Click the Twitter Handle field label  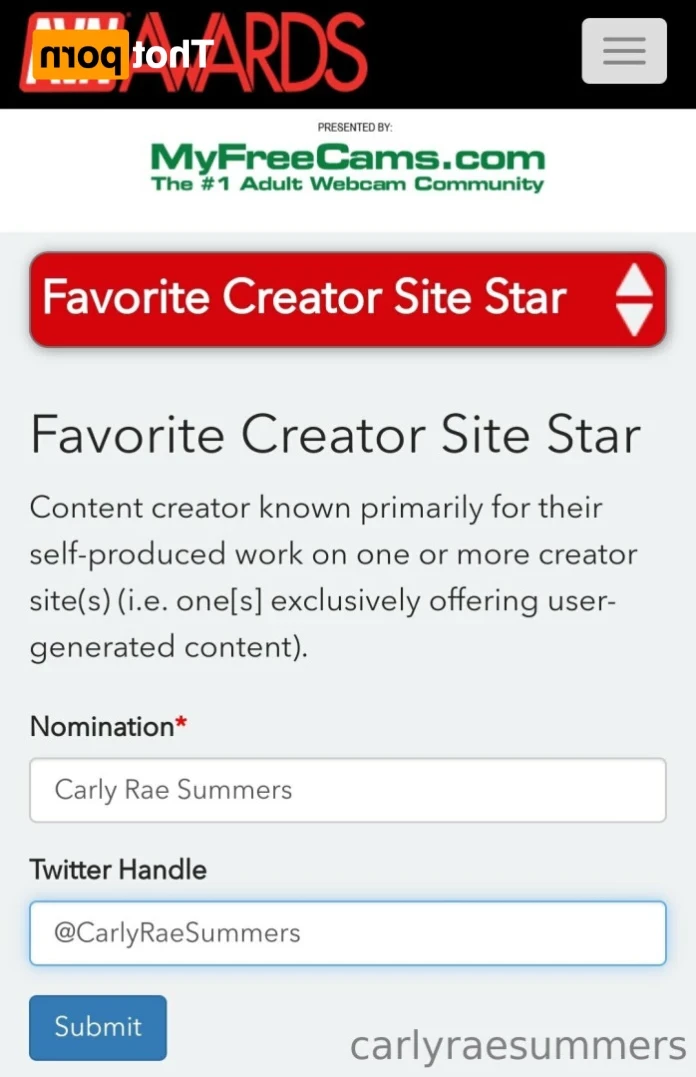[118, 870]
